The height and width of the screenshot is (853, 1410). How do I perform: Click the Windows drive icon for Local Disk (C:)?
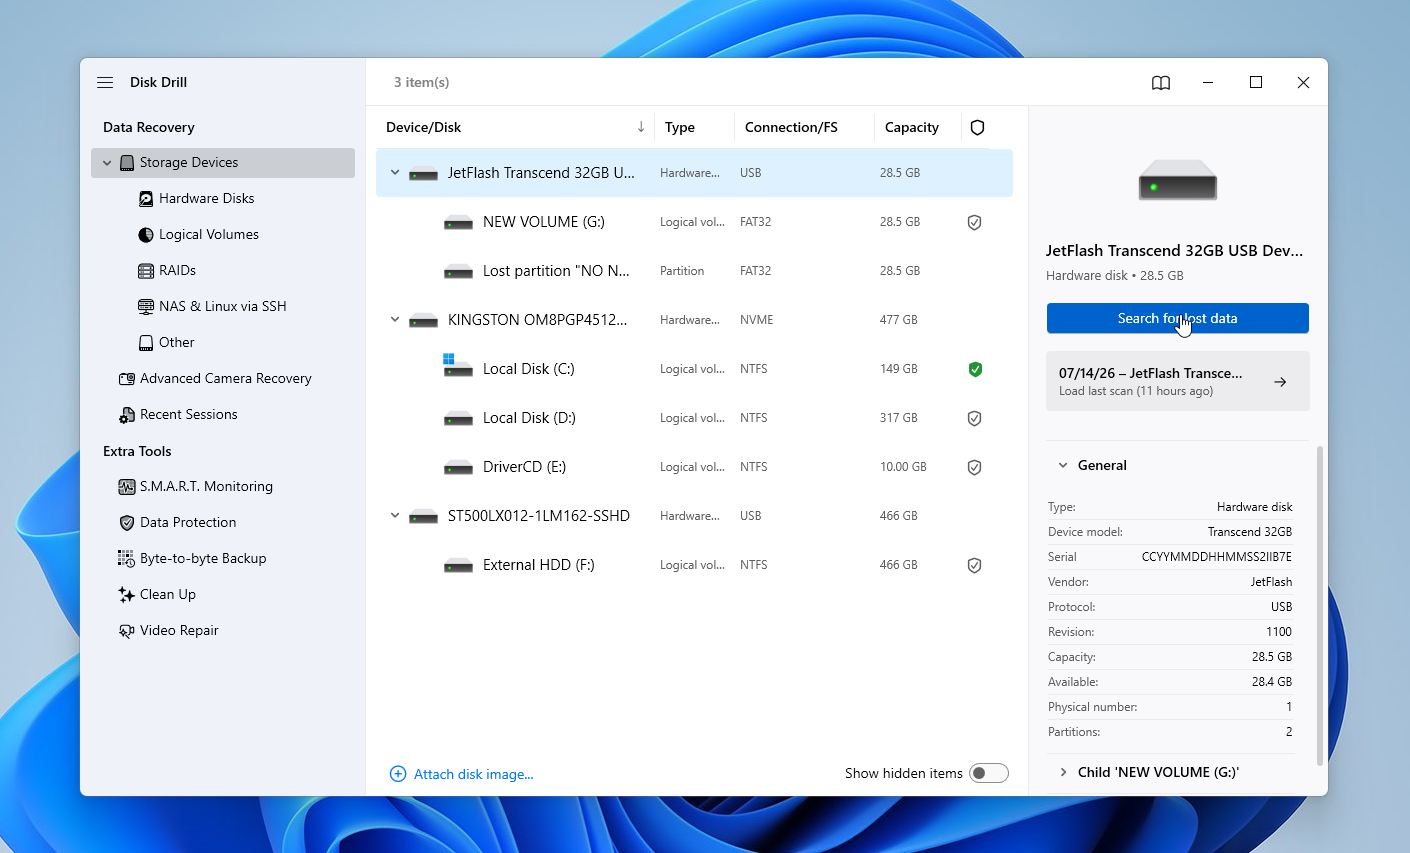click(x=457, y=365)
